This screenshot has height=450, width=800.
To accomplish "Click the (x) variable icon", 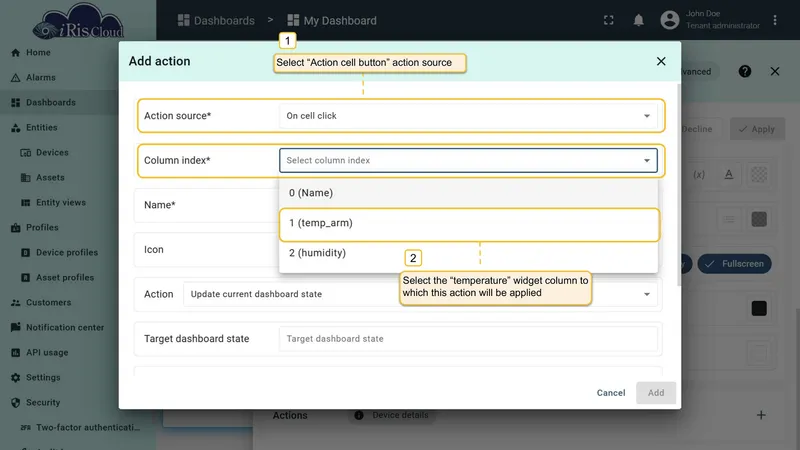I will pyautogui.click(x=699, y=174).
